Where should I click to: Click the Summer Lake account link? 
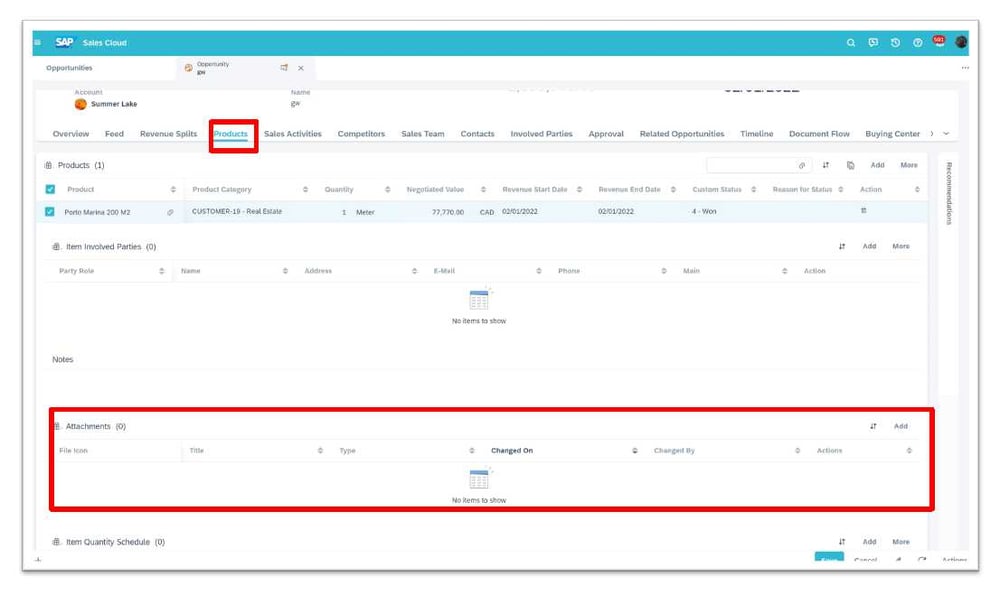114,104
